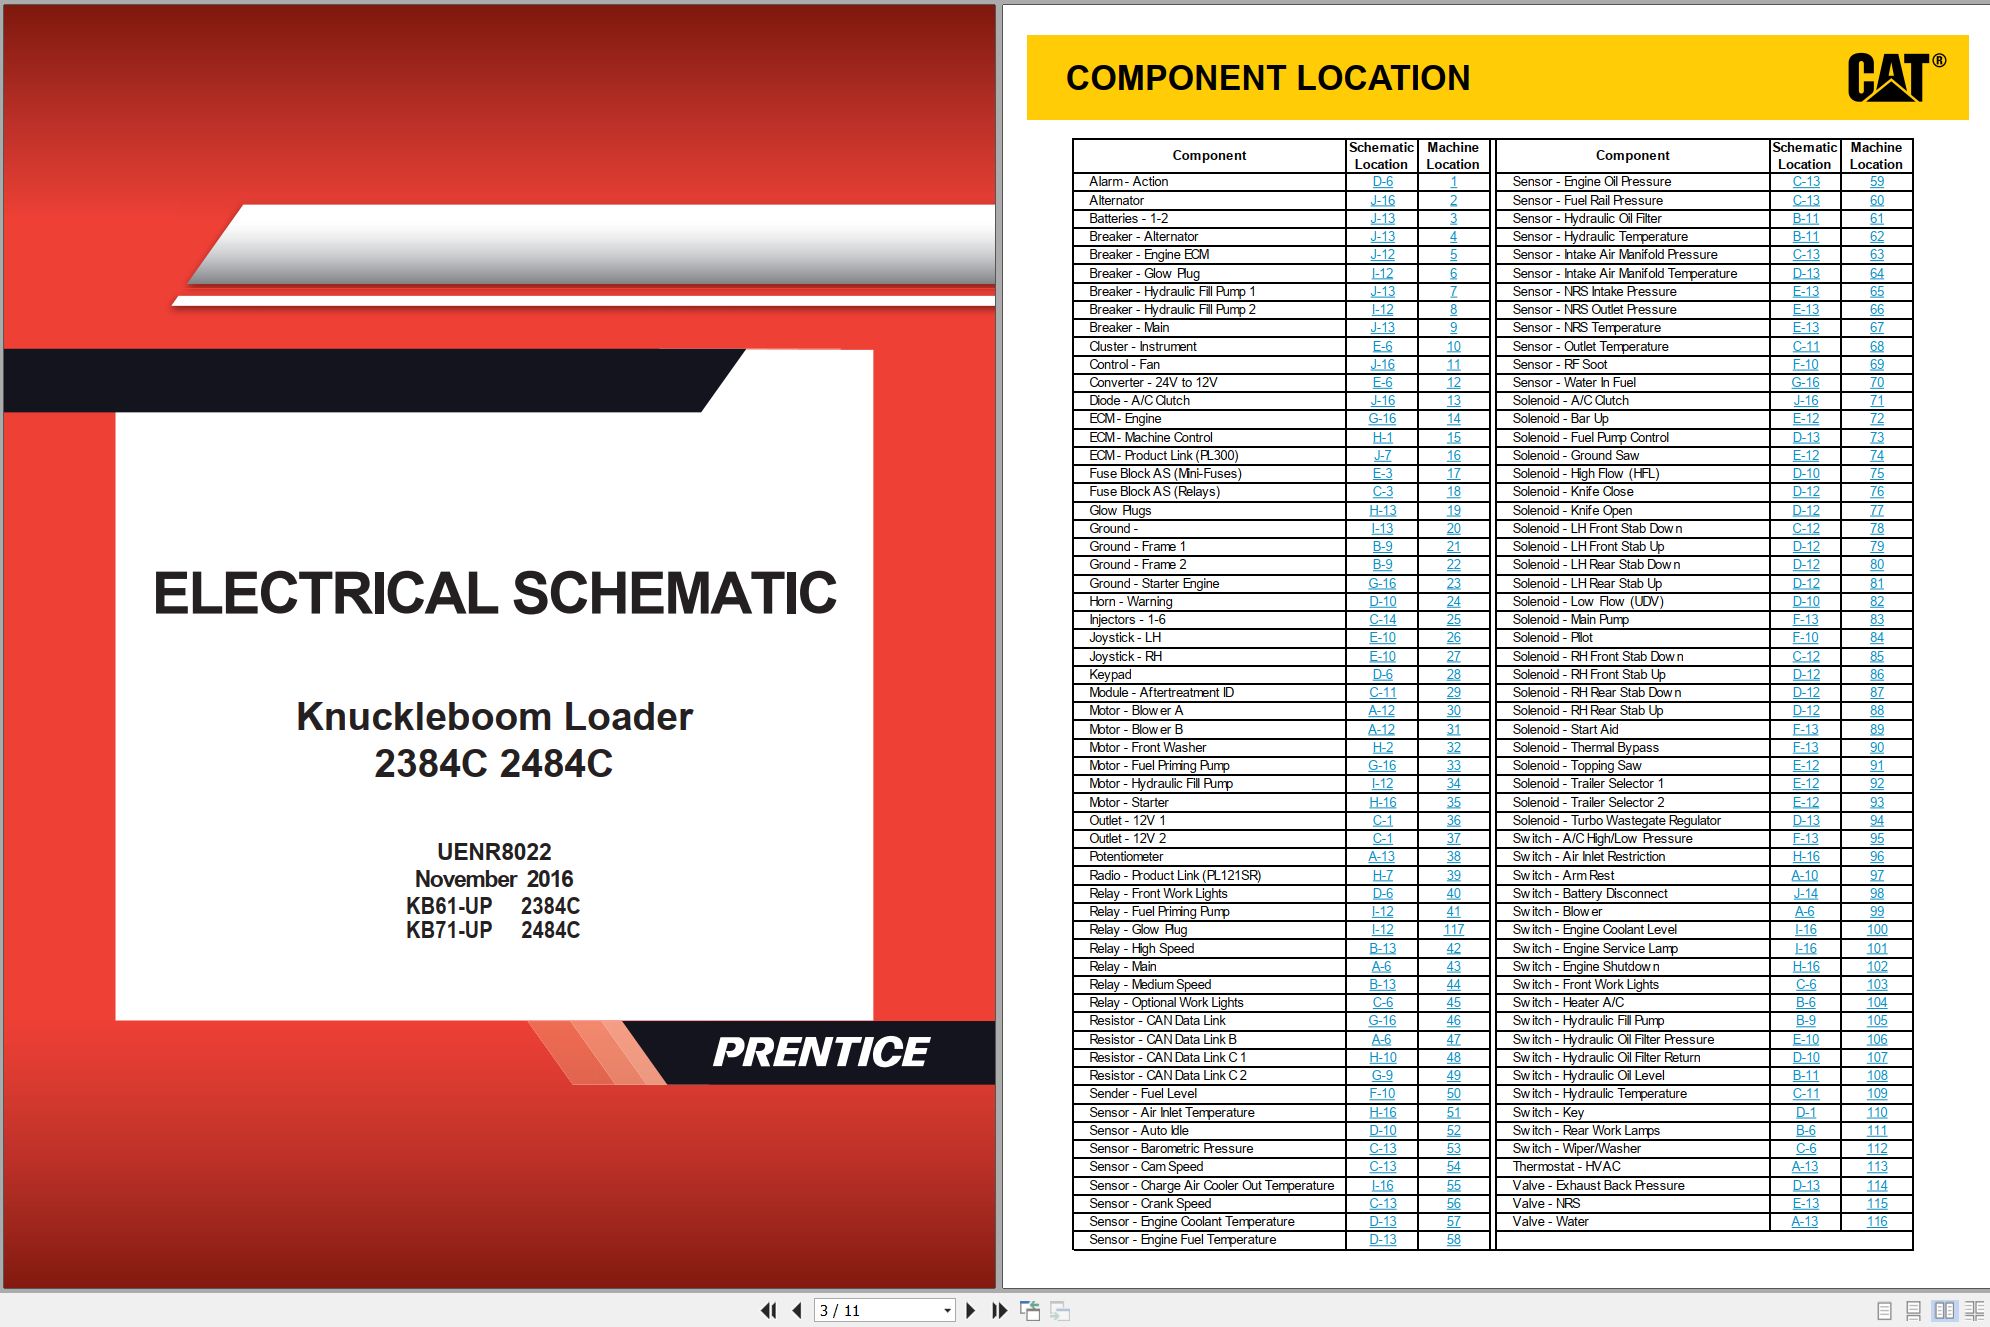Open machine location 28 for Keypad
1990x1327 pixels.
coord(1453,674)
